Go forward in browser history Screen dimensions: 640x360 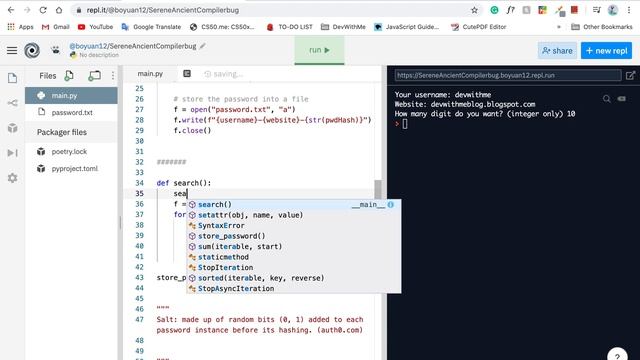pos(27,10)
